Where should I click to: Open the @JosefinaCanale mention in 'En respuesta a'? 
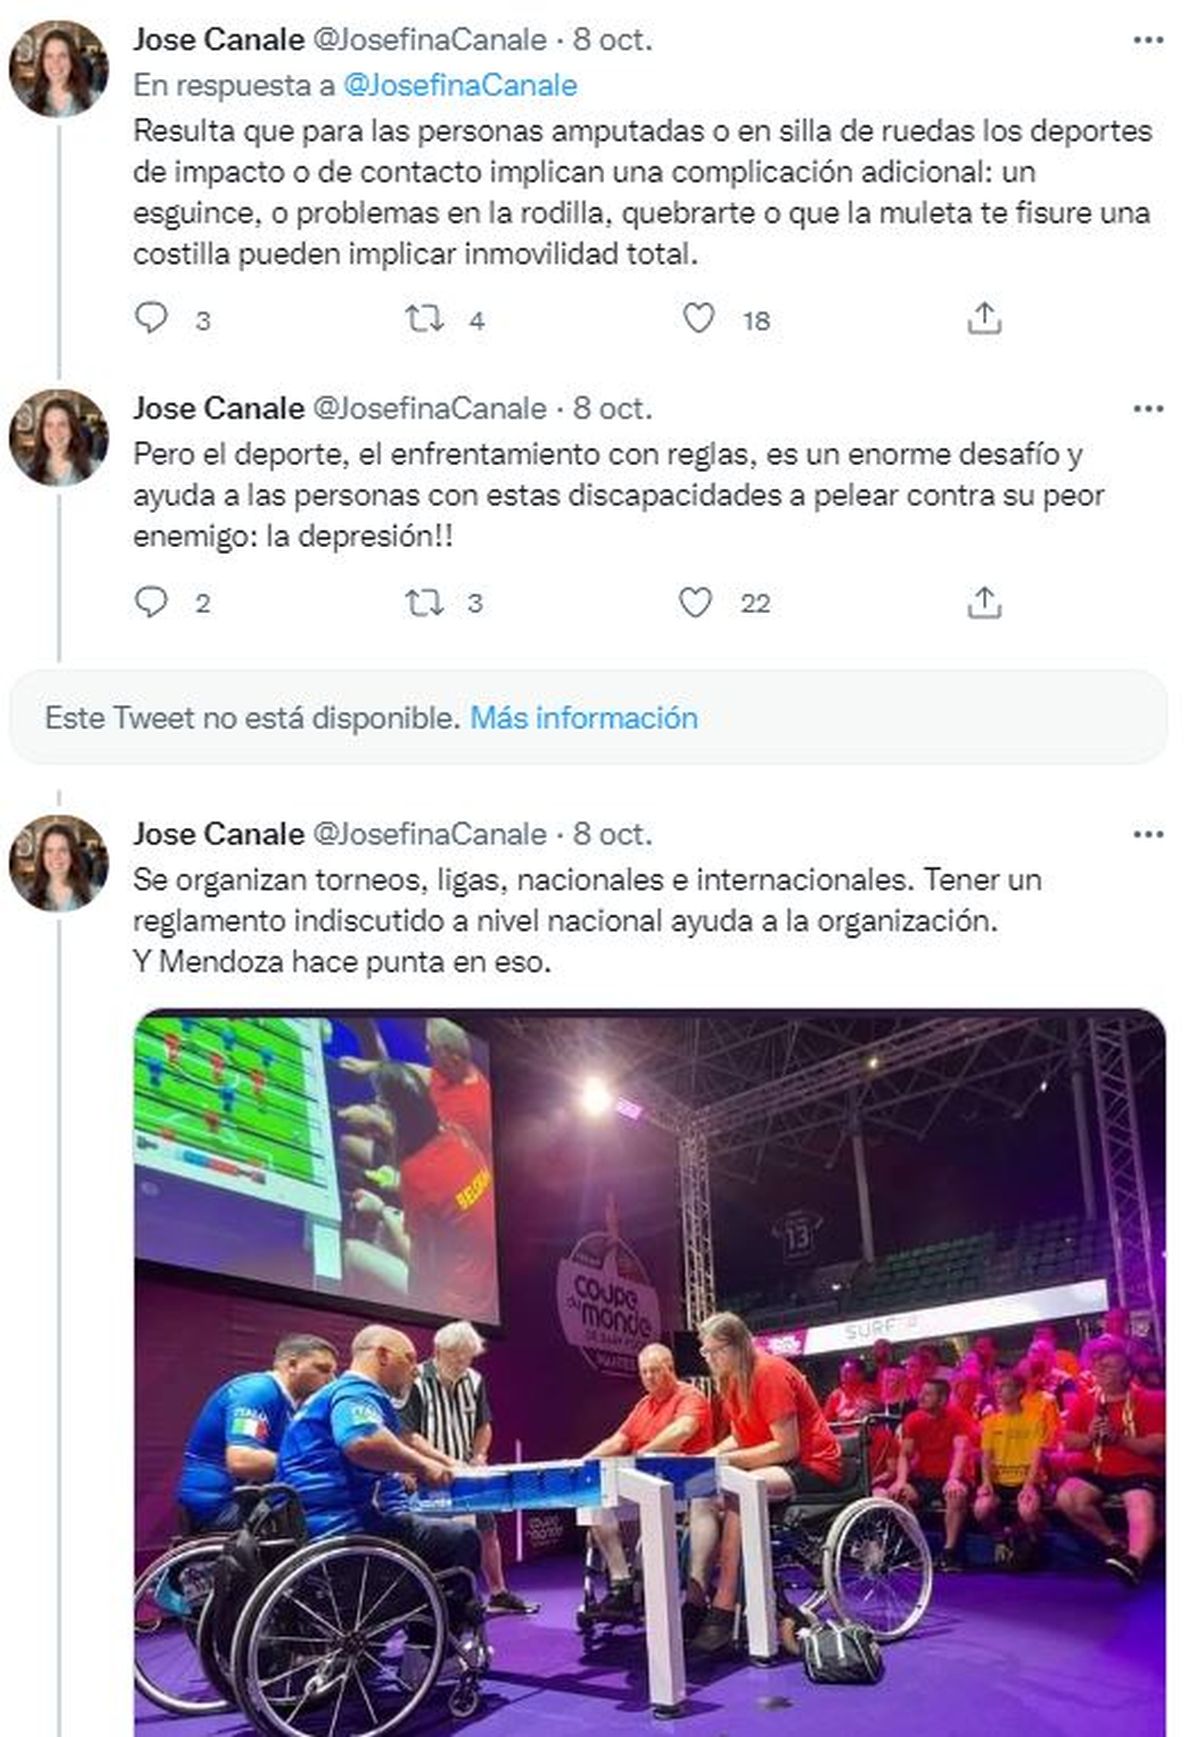460,85
